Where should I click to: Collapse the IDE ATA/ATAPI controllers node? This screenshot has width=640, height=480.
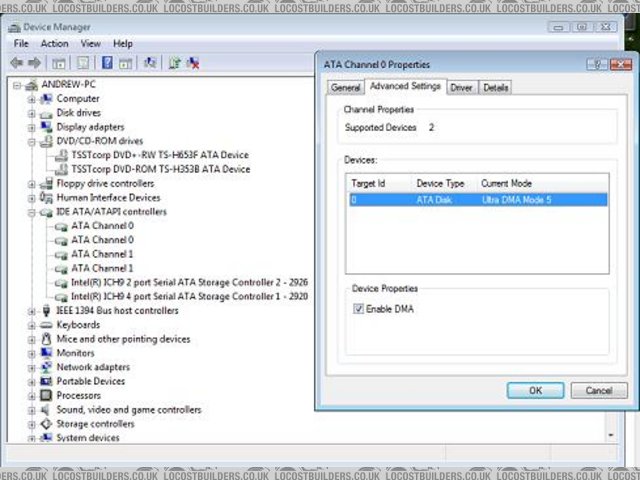pyautogui.click(x=31, y=212)
